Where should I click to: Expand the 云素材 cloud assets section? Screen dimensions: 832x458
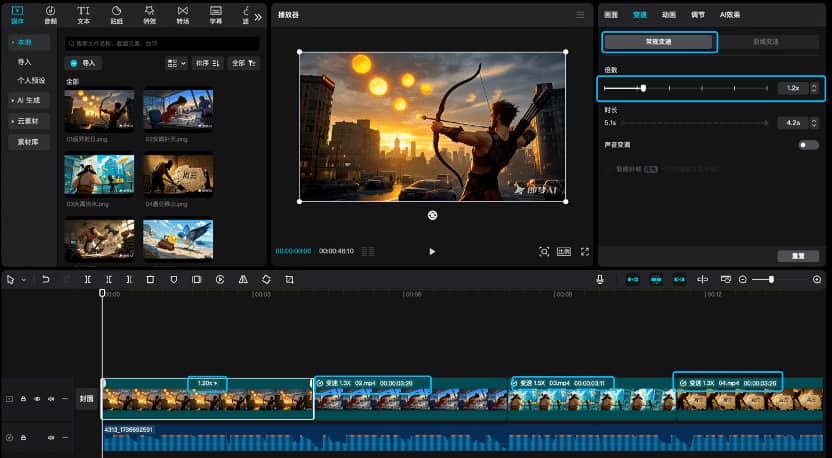pos(29,121)
